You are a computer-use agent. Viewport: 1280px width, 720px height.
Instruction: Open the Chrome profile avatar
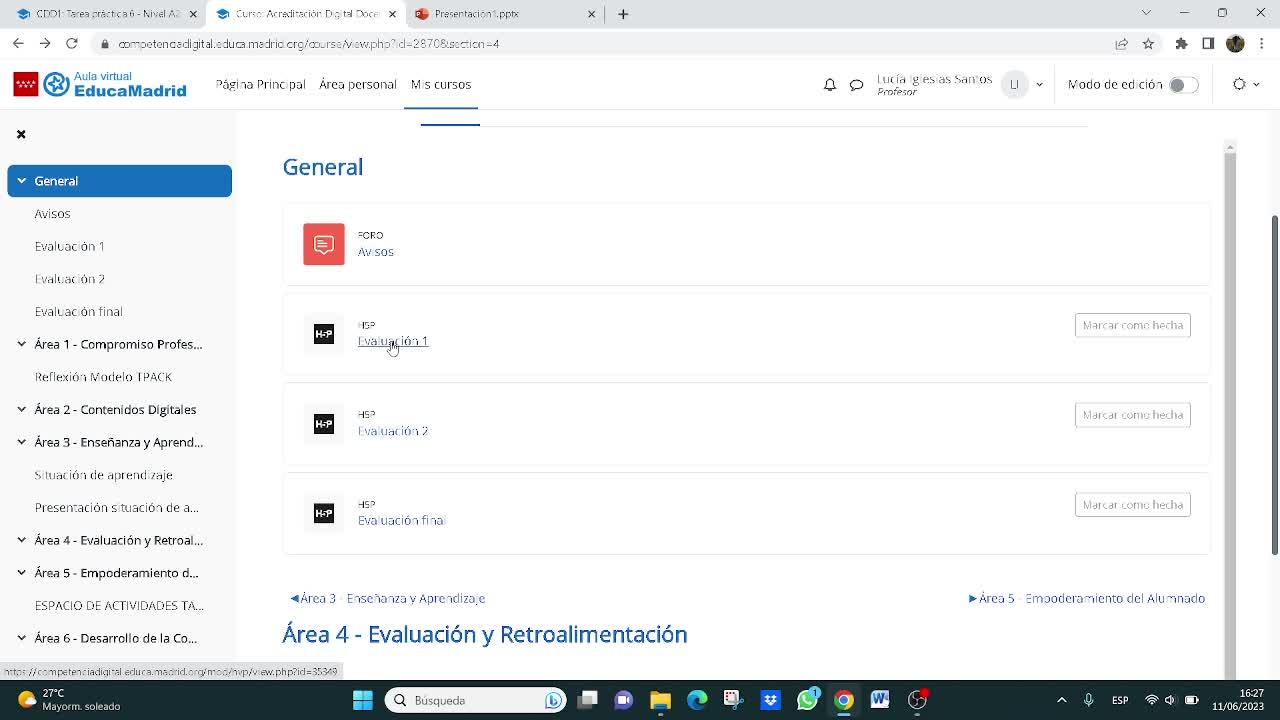(x=1235, y=44)
